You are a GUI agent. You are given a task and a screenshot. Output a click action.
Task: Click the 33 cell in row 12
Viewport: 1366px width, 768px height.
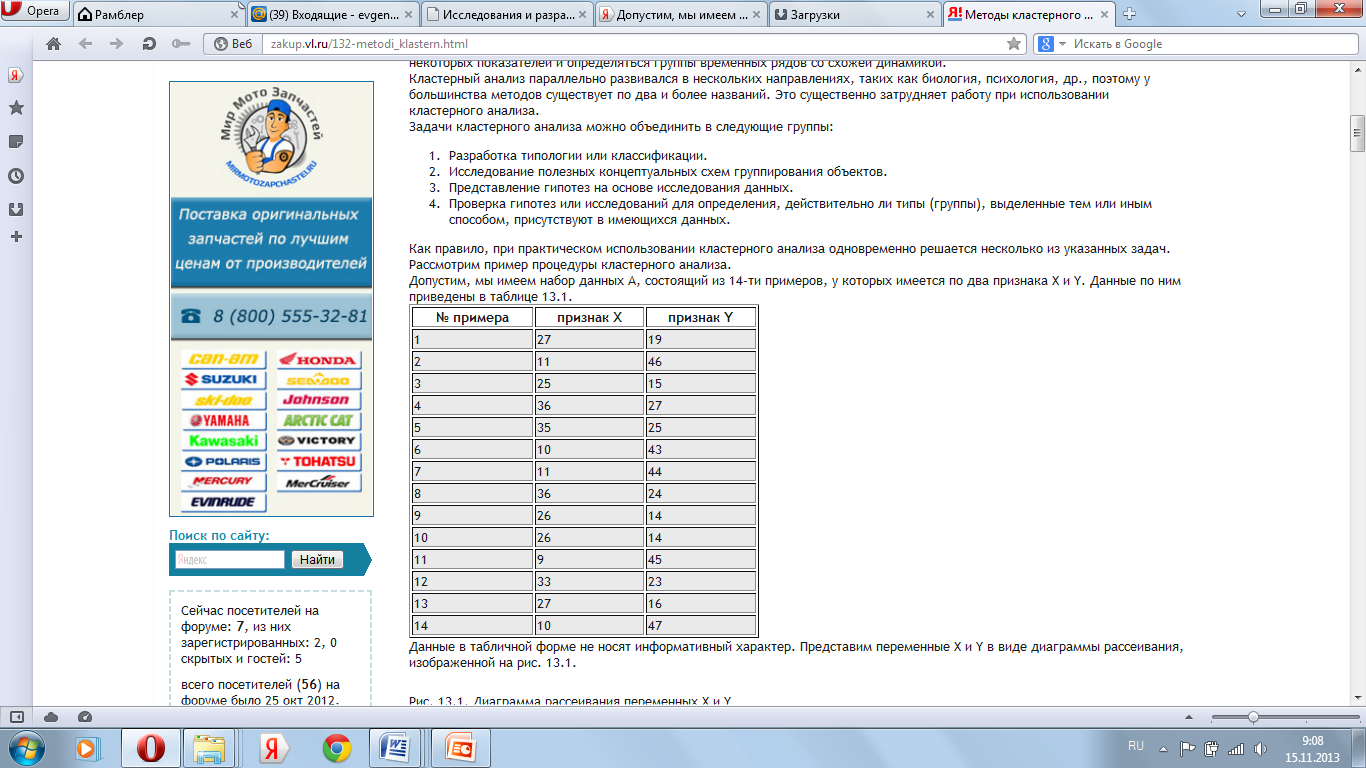[589, 581]
